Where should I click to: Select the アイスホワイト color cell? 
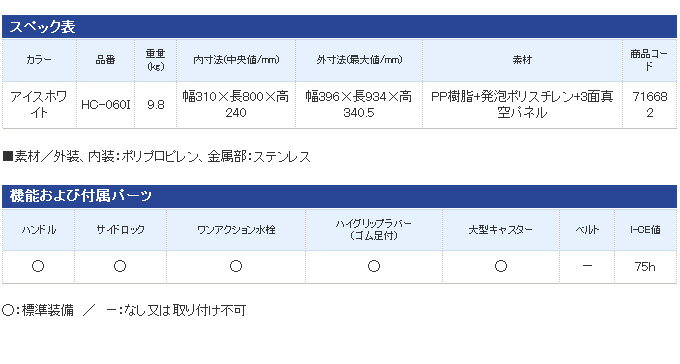[x=39, y=105]
